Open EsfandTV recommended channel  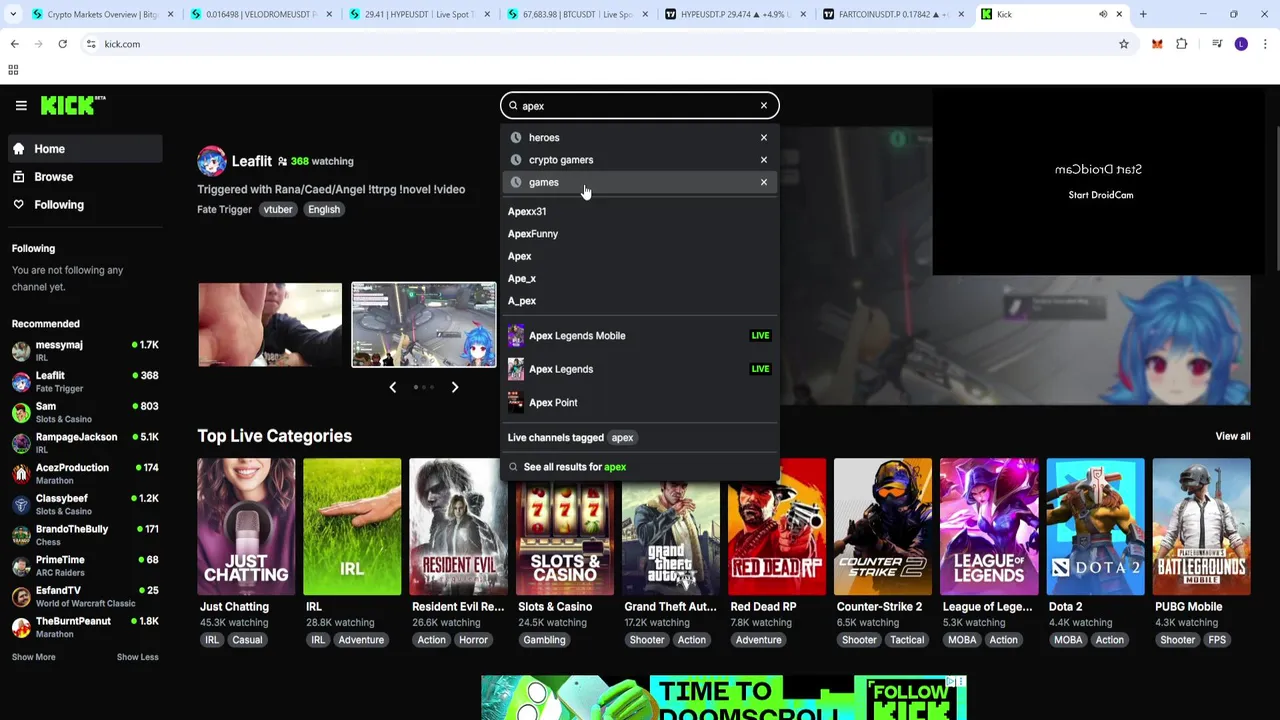tap(84, 597)
